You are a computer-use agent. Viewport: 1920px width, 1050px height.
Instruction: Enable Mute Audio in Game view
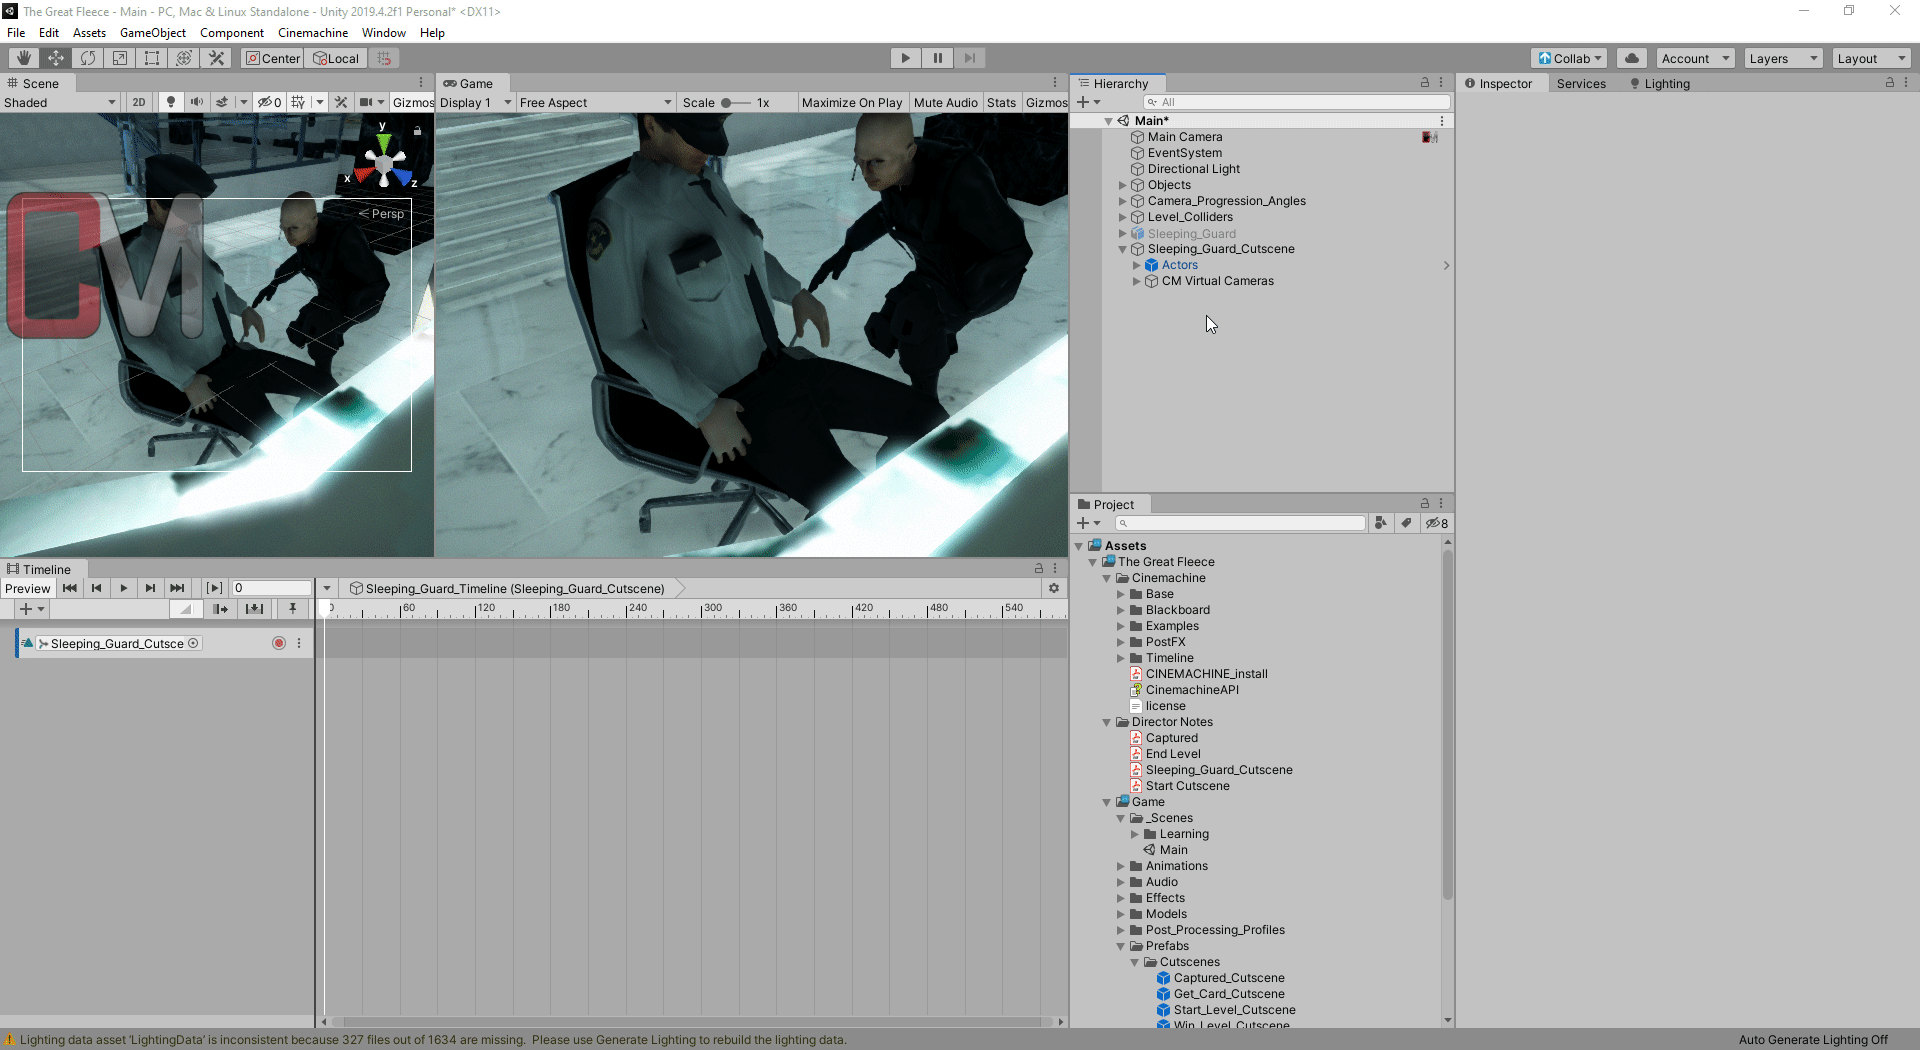[946, 102]
